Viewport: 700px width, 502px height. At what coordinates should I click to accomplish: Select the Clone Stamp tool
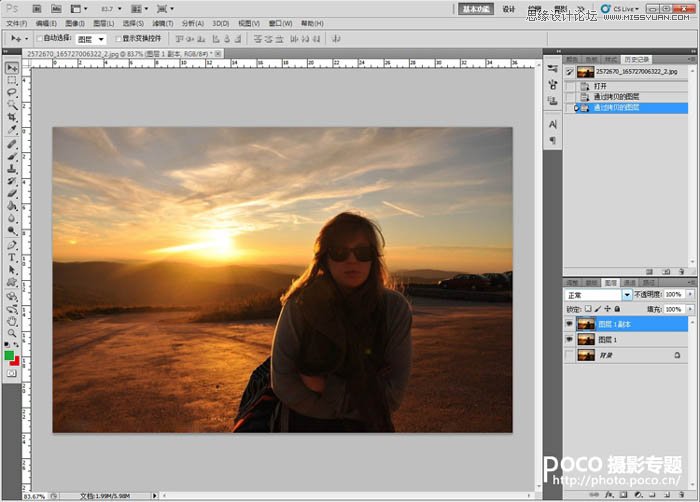tap(12, 168)
